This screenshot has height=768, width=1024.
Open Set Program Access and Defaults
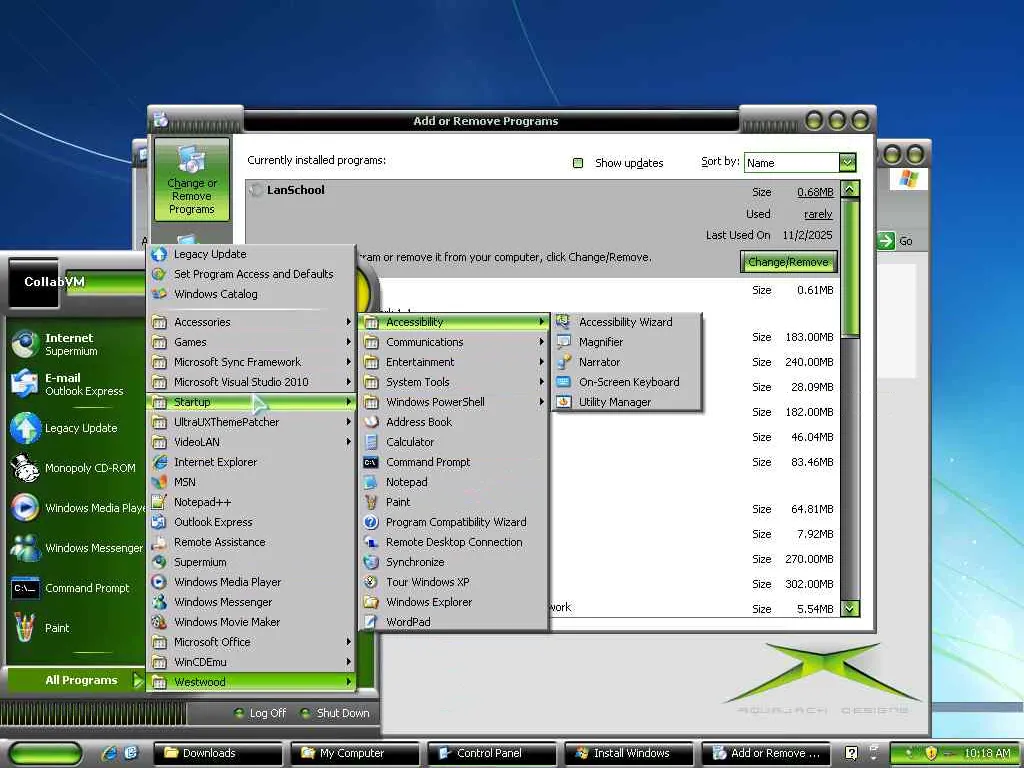point(251,274)
